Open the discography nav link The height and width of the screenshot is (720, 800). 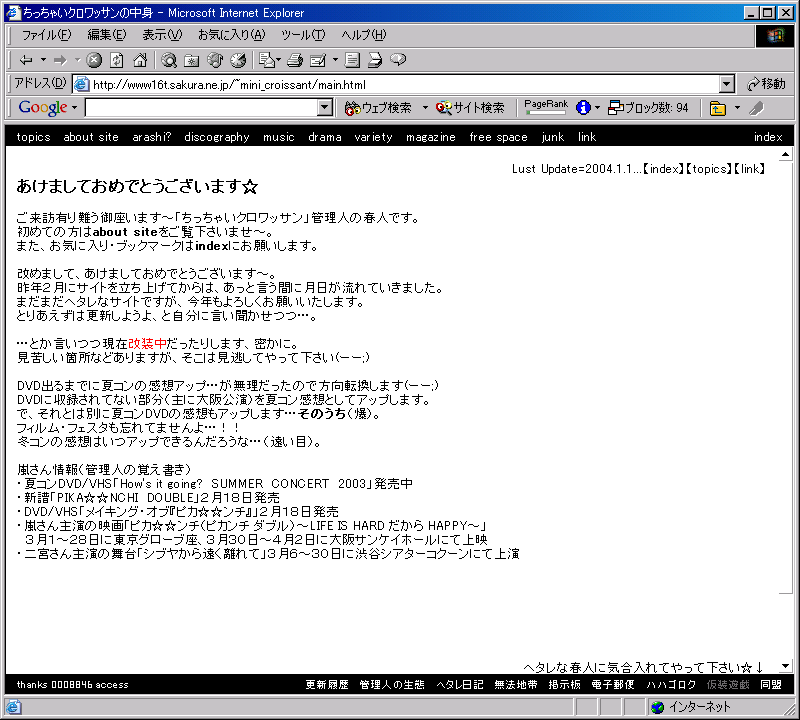tap(217, 137)
